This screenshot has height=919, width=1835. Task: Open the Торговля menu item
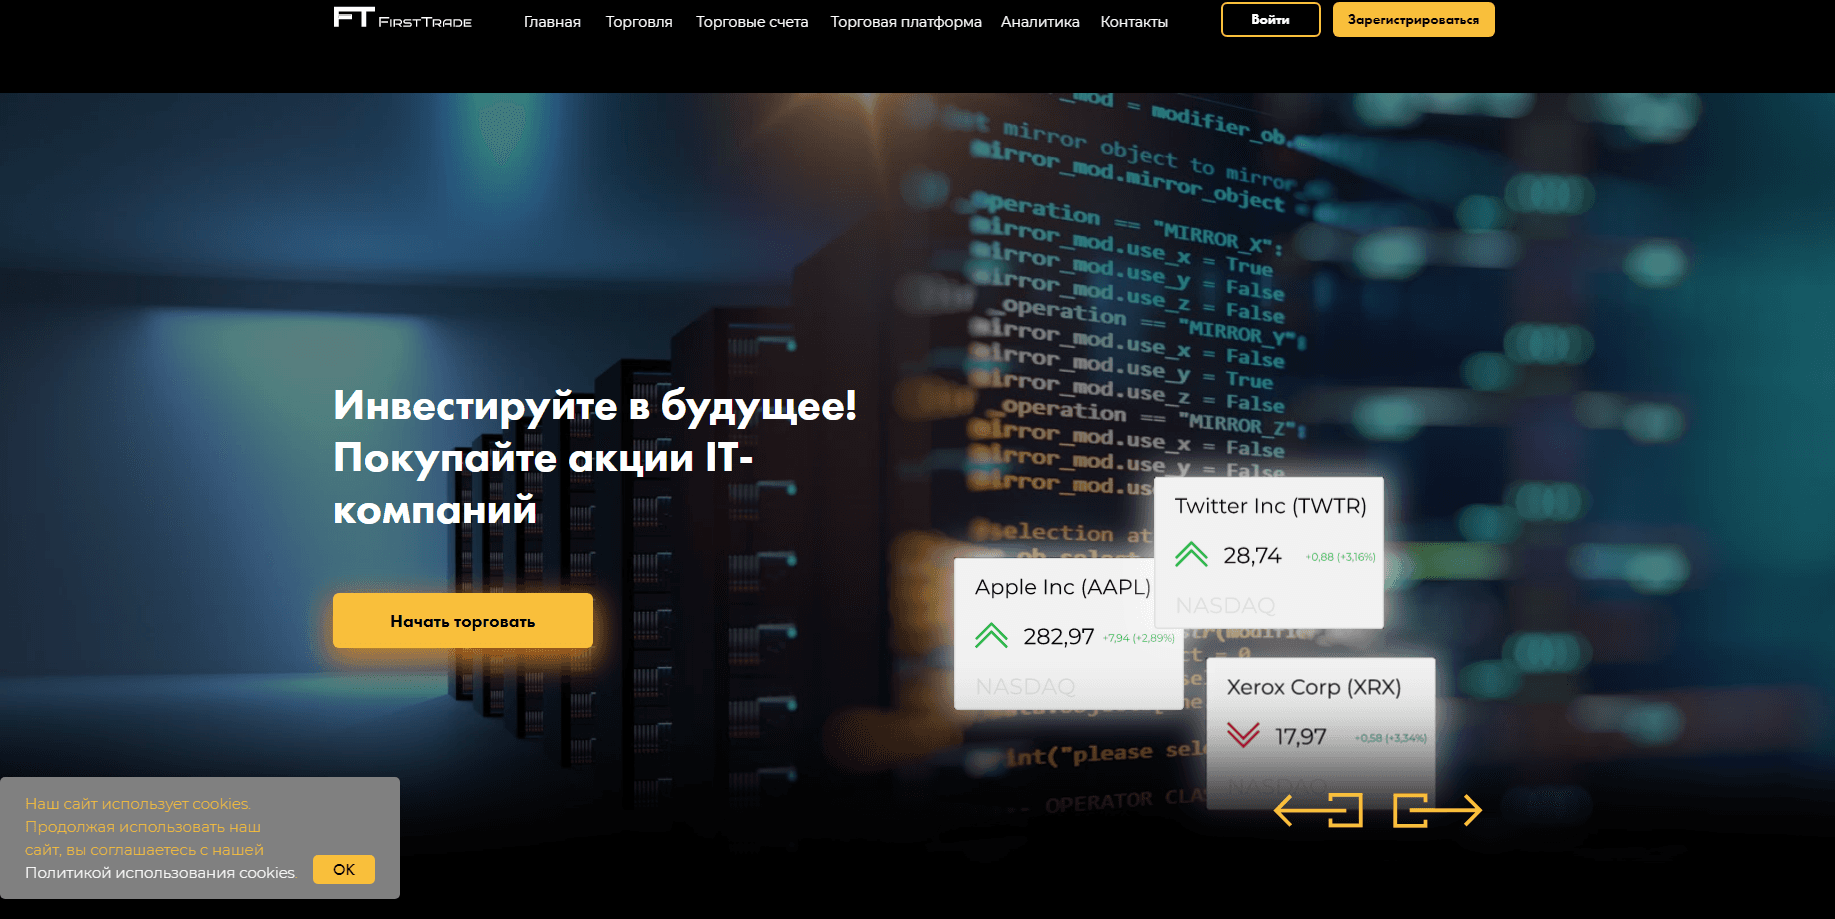tap(638, 21)
